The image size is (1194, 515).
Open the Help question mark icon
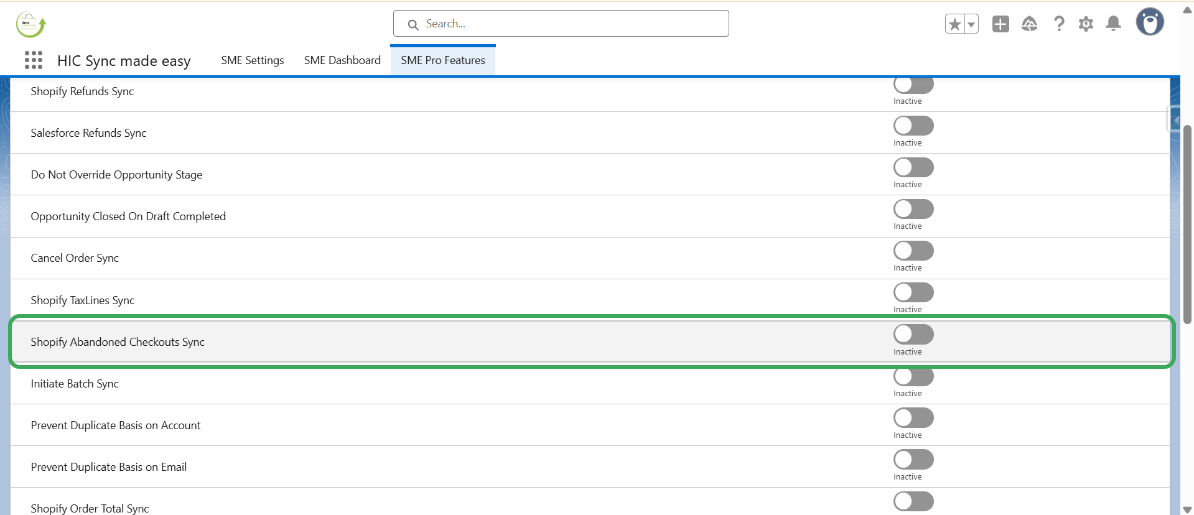click(1058, 24)
